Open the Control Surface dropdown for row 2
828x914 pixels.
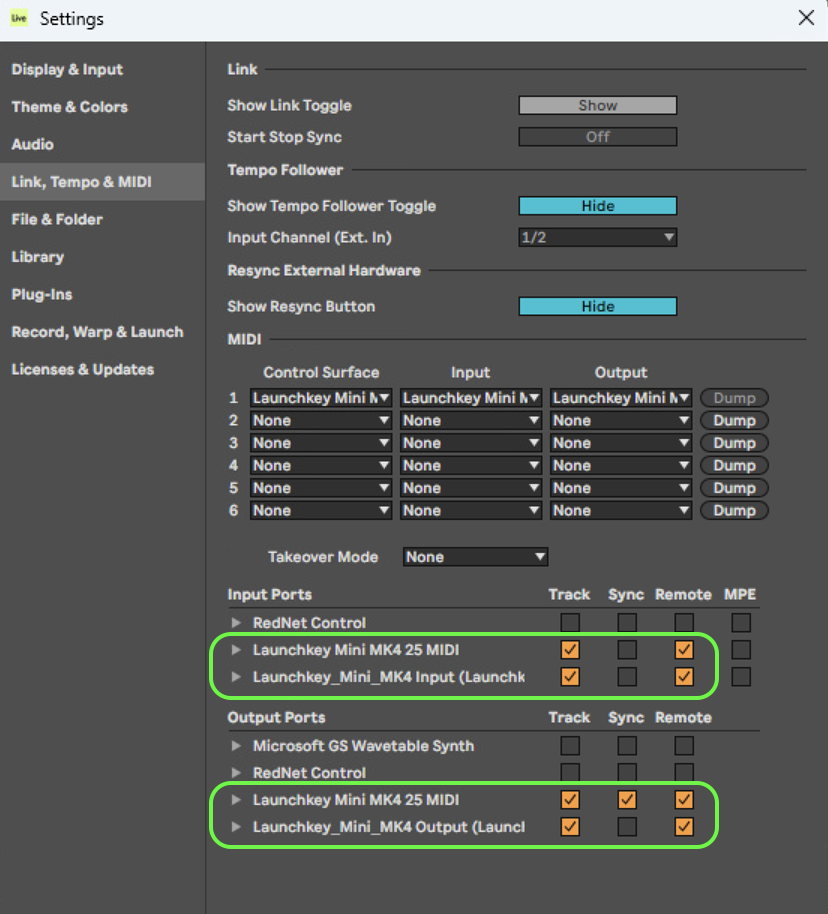pyautogui.click(x=321, y=420)
